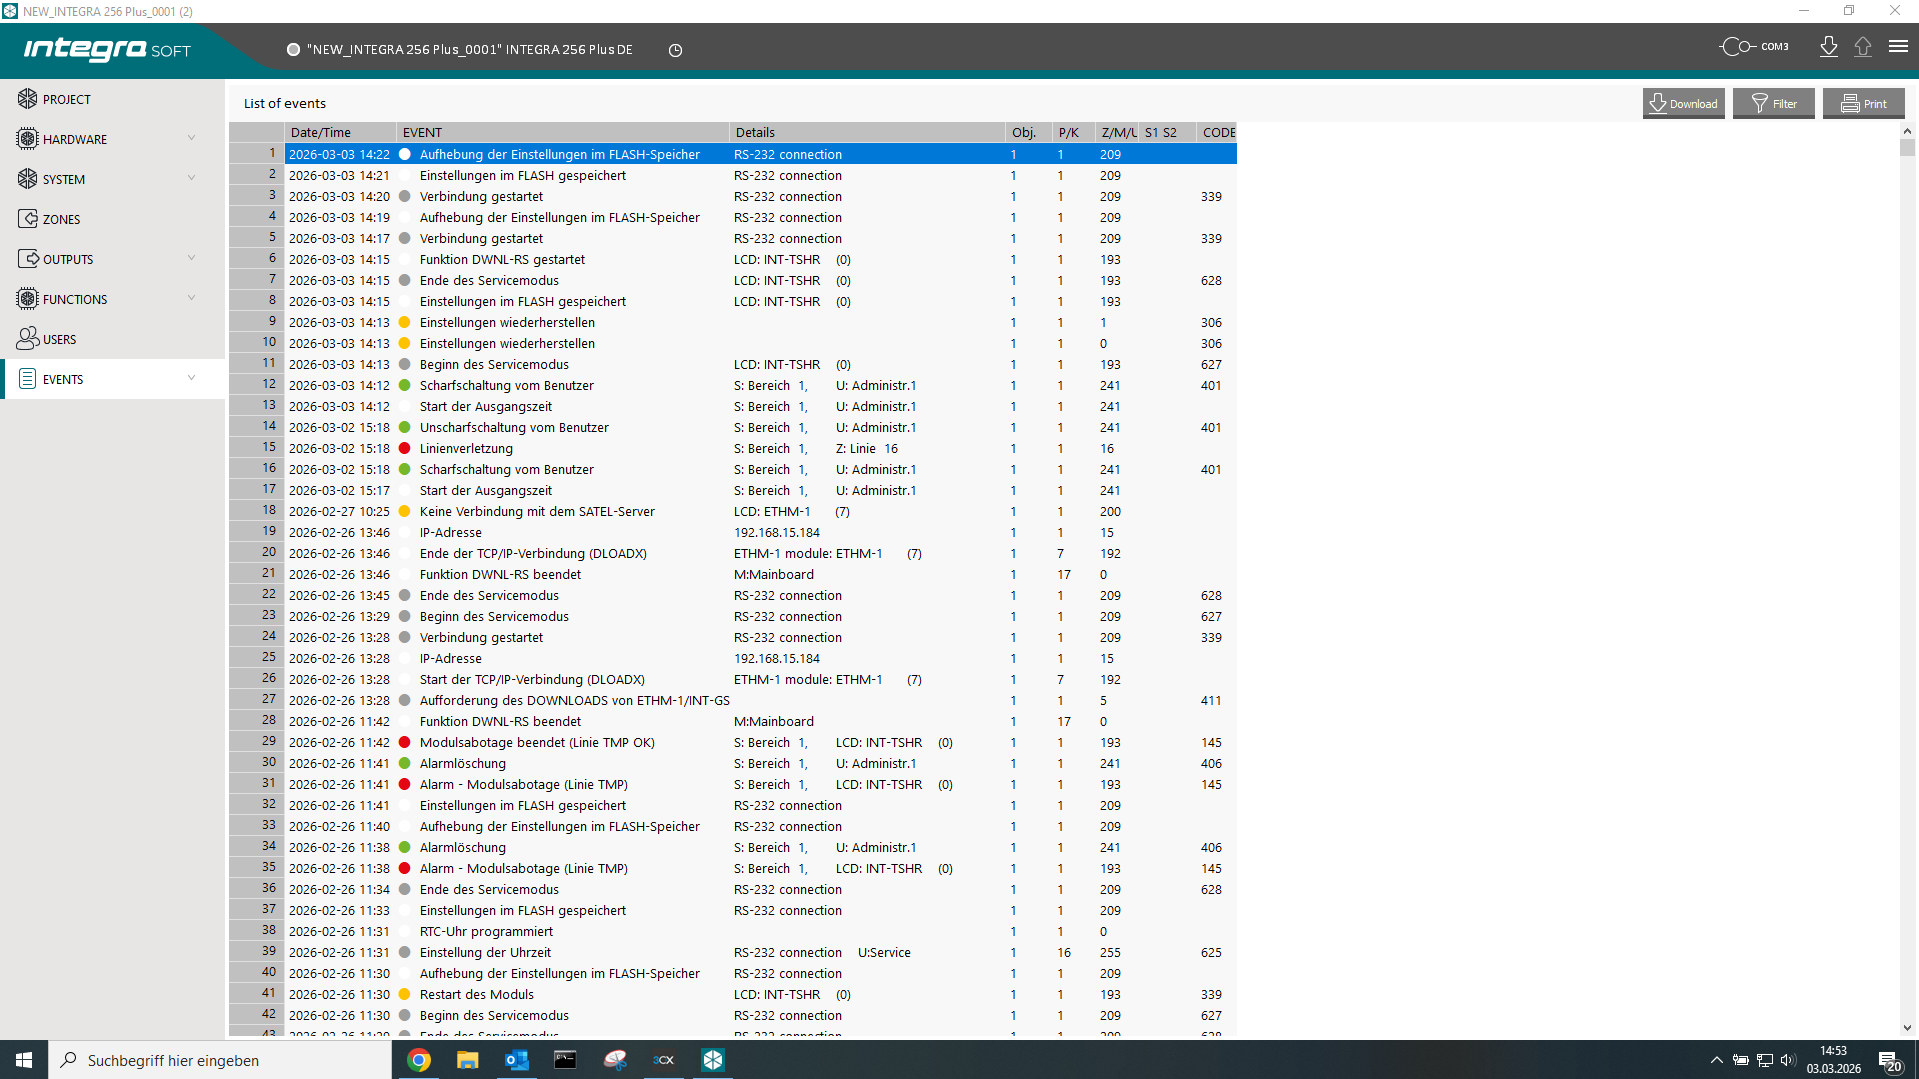Expand the Functions menu chevron
1919x1079 pixels.
[x=191, y=299]
